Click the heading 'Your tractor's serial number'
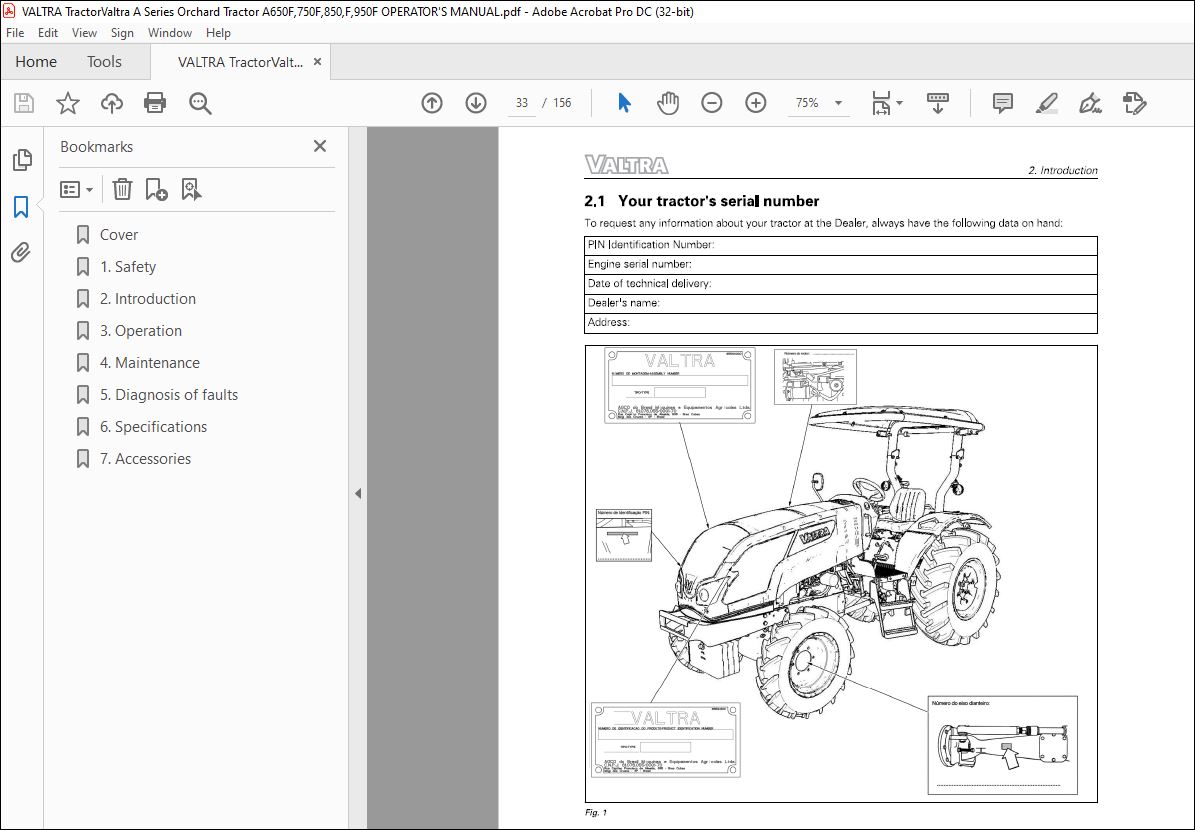This screenshot has width=1195, height=830. (718, 201)
